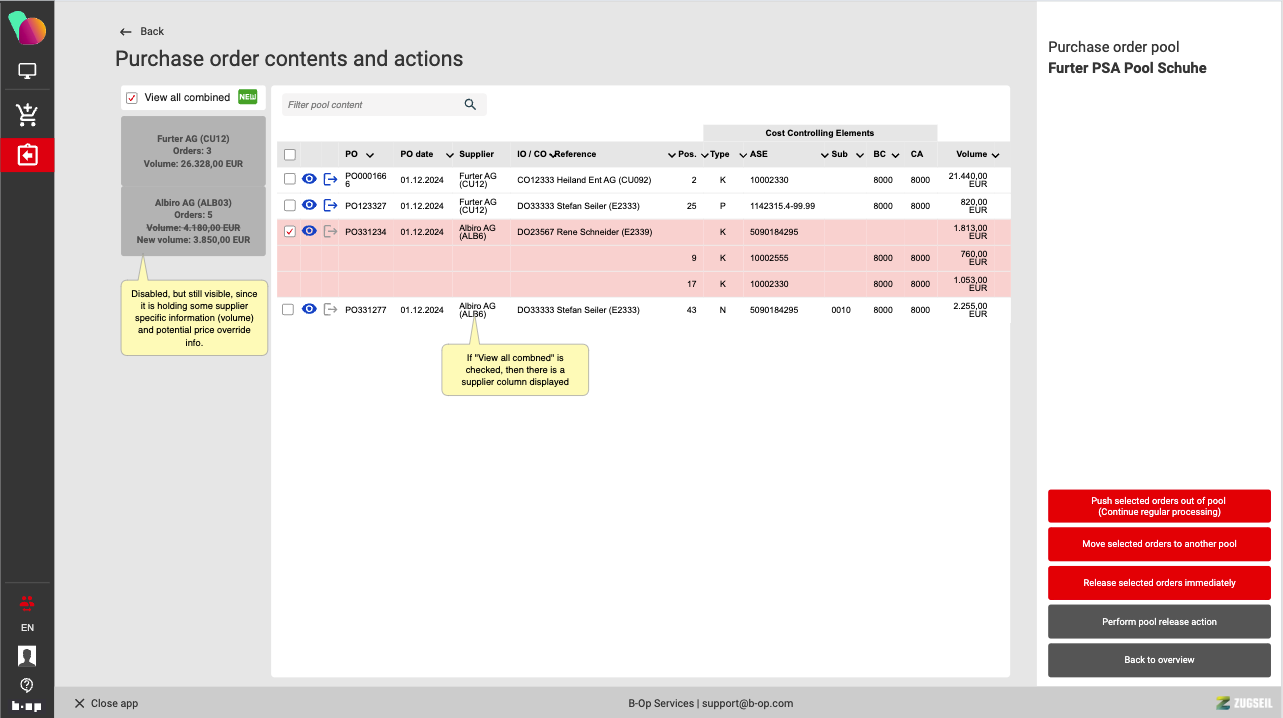Screen dimensions: 1283x718
Task: Switch language via EN in sidebar
Action: (27, 628)
